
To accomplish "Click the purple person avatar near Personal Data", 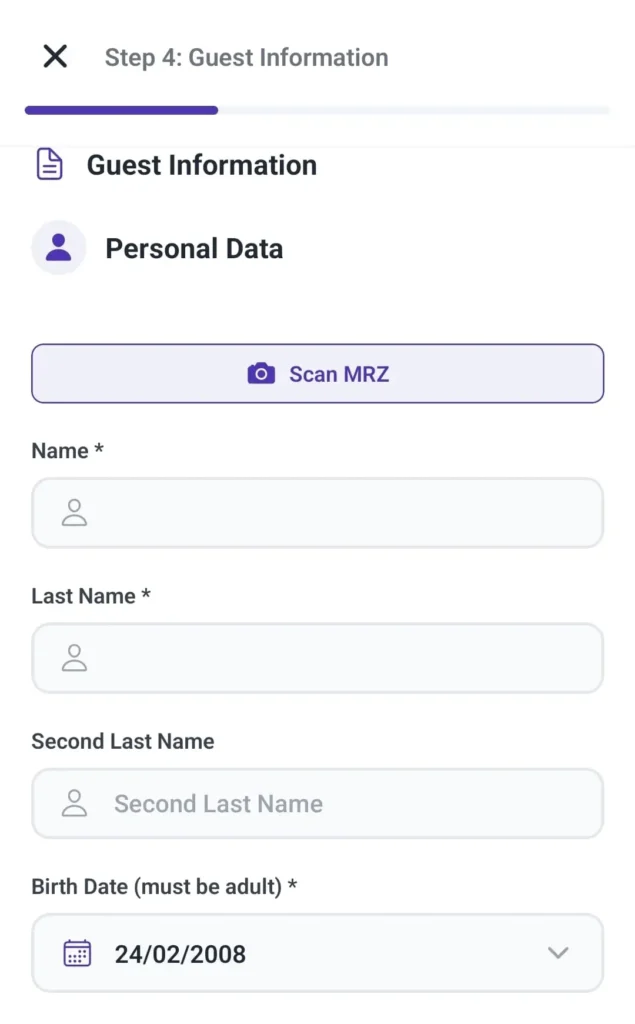I will [58, 247].
